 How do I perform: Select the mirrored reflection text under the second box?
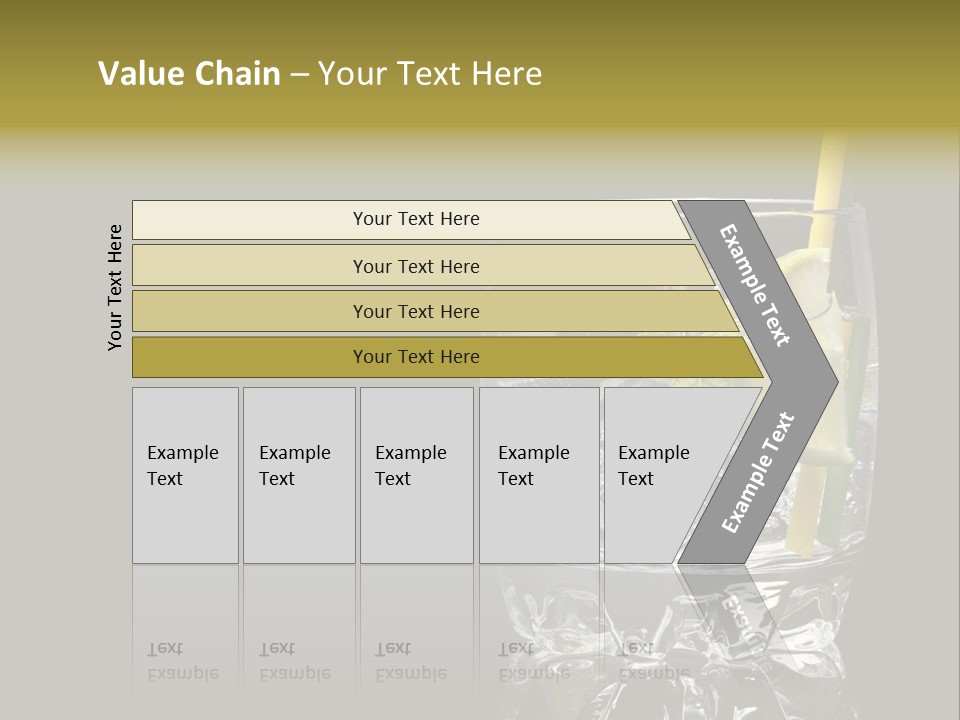coord(295,661)
